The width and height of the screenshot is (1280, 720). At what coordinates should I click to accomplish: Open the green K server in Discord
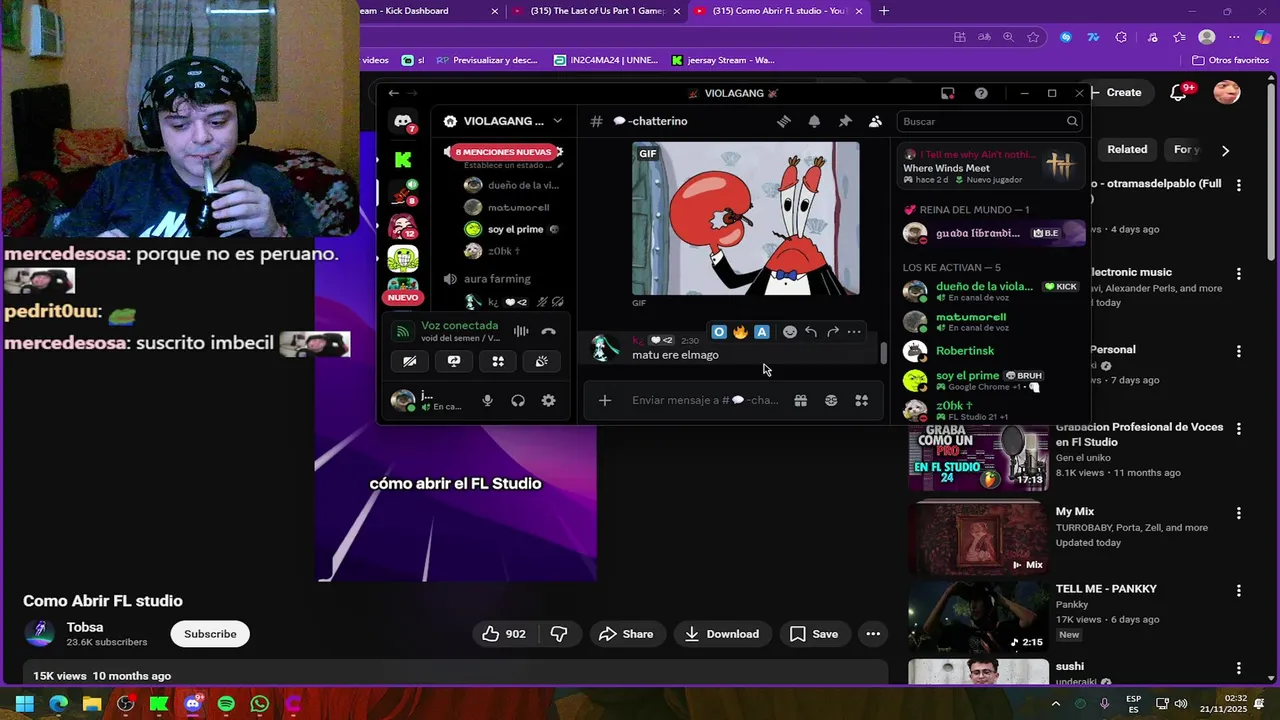click(403, 159)
